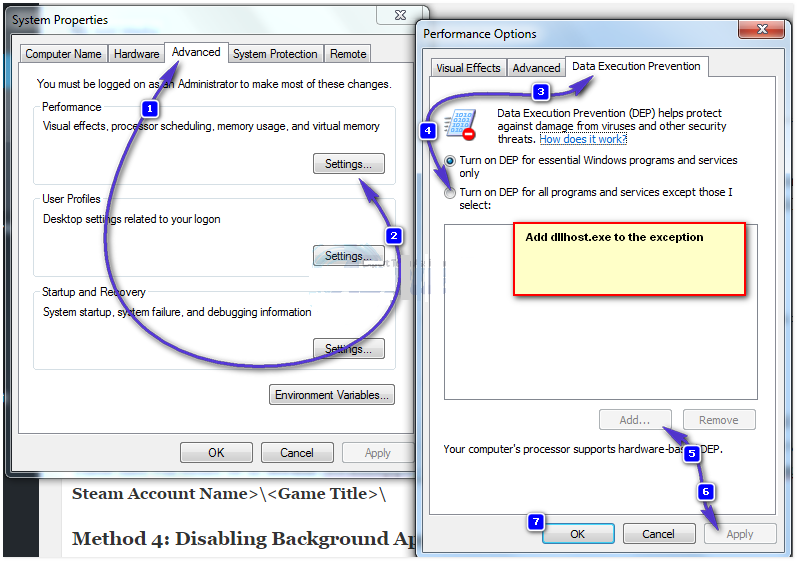The image size is (797, 561).
Task: Open the Hardware tab
Action: pos(136,54)
